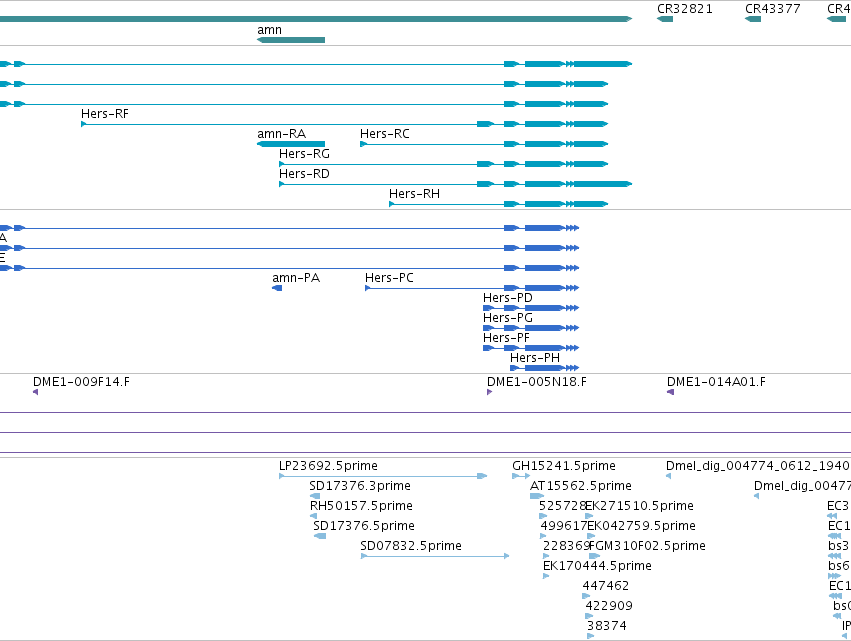Image resolution: width=851 pixels, height=641 pixels.
Task: Click the 38374 feature arrow glyph
Action: point(590,636)
